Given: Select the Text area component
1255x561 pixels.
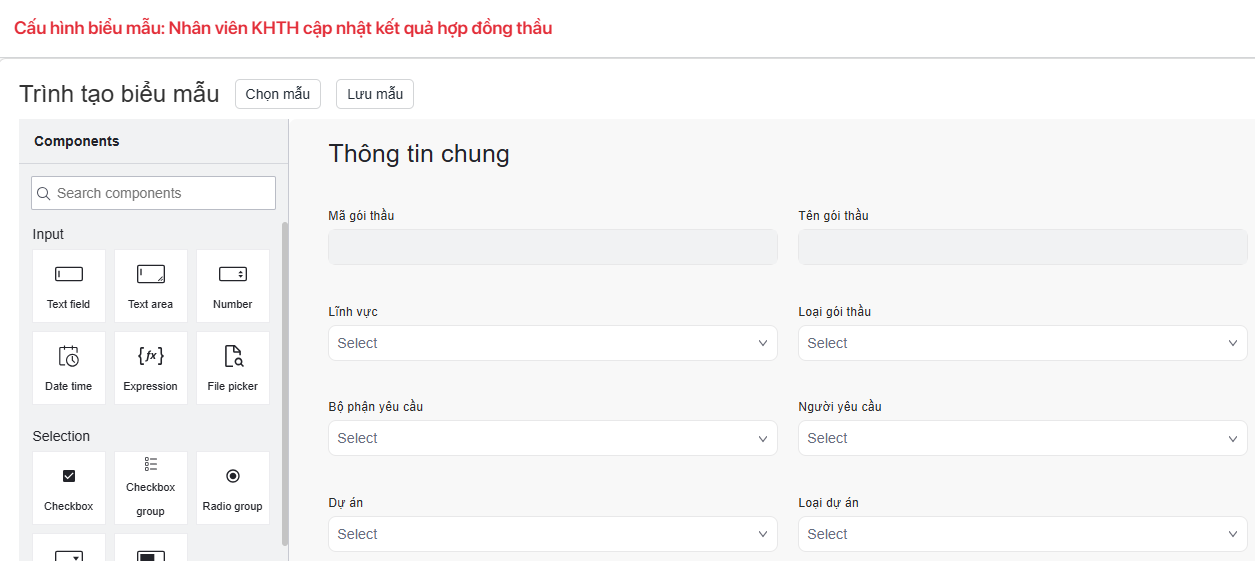Looking at the screenshot, I should pos(151,286).
